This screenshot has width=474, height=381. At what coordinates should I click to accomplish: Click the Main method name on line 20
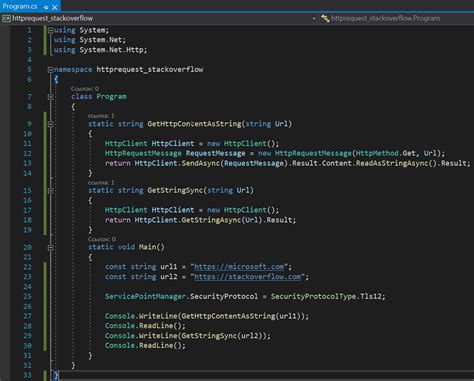(x=147, y=247)
